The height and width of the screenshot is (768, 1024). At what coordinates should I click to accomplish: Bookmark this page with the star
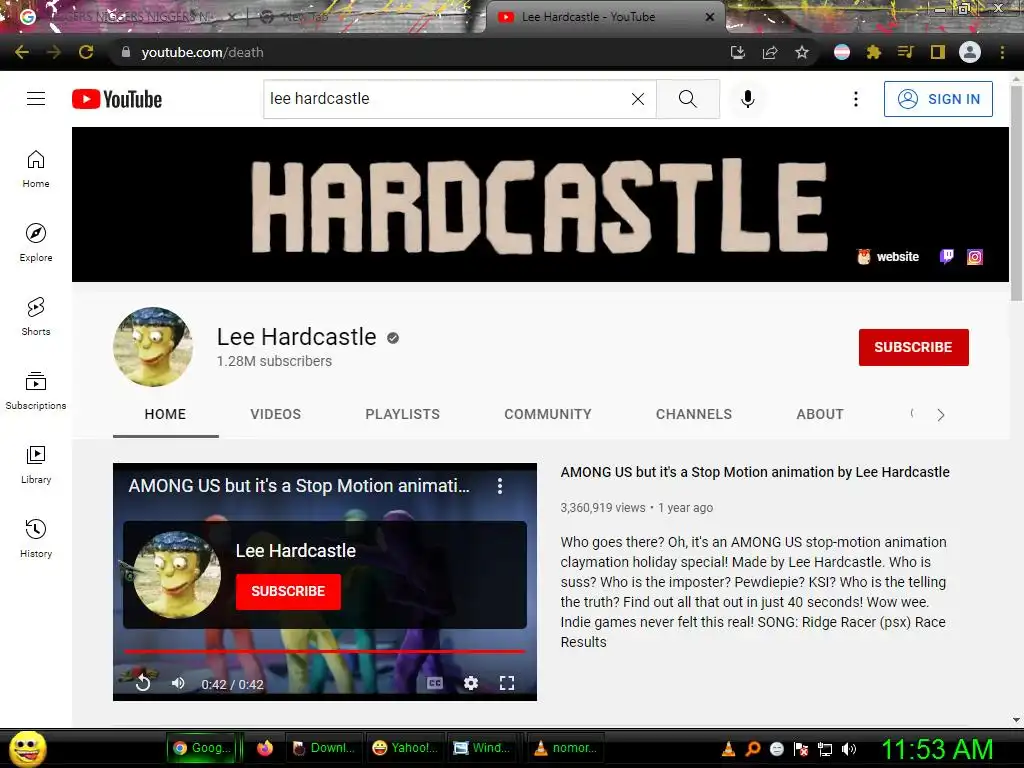[802, 52]
